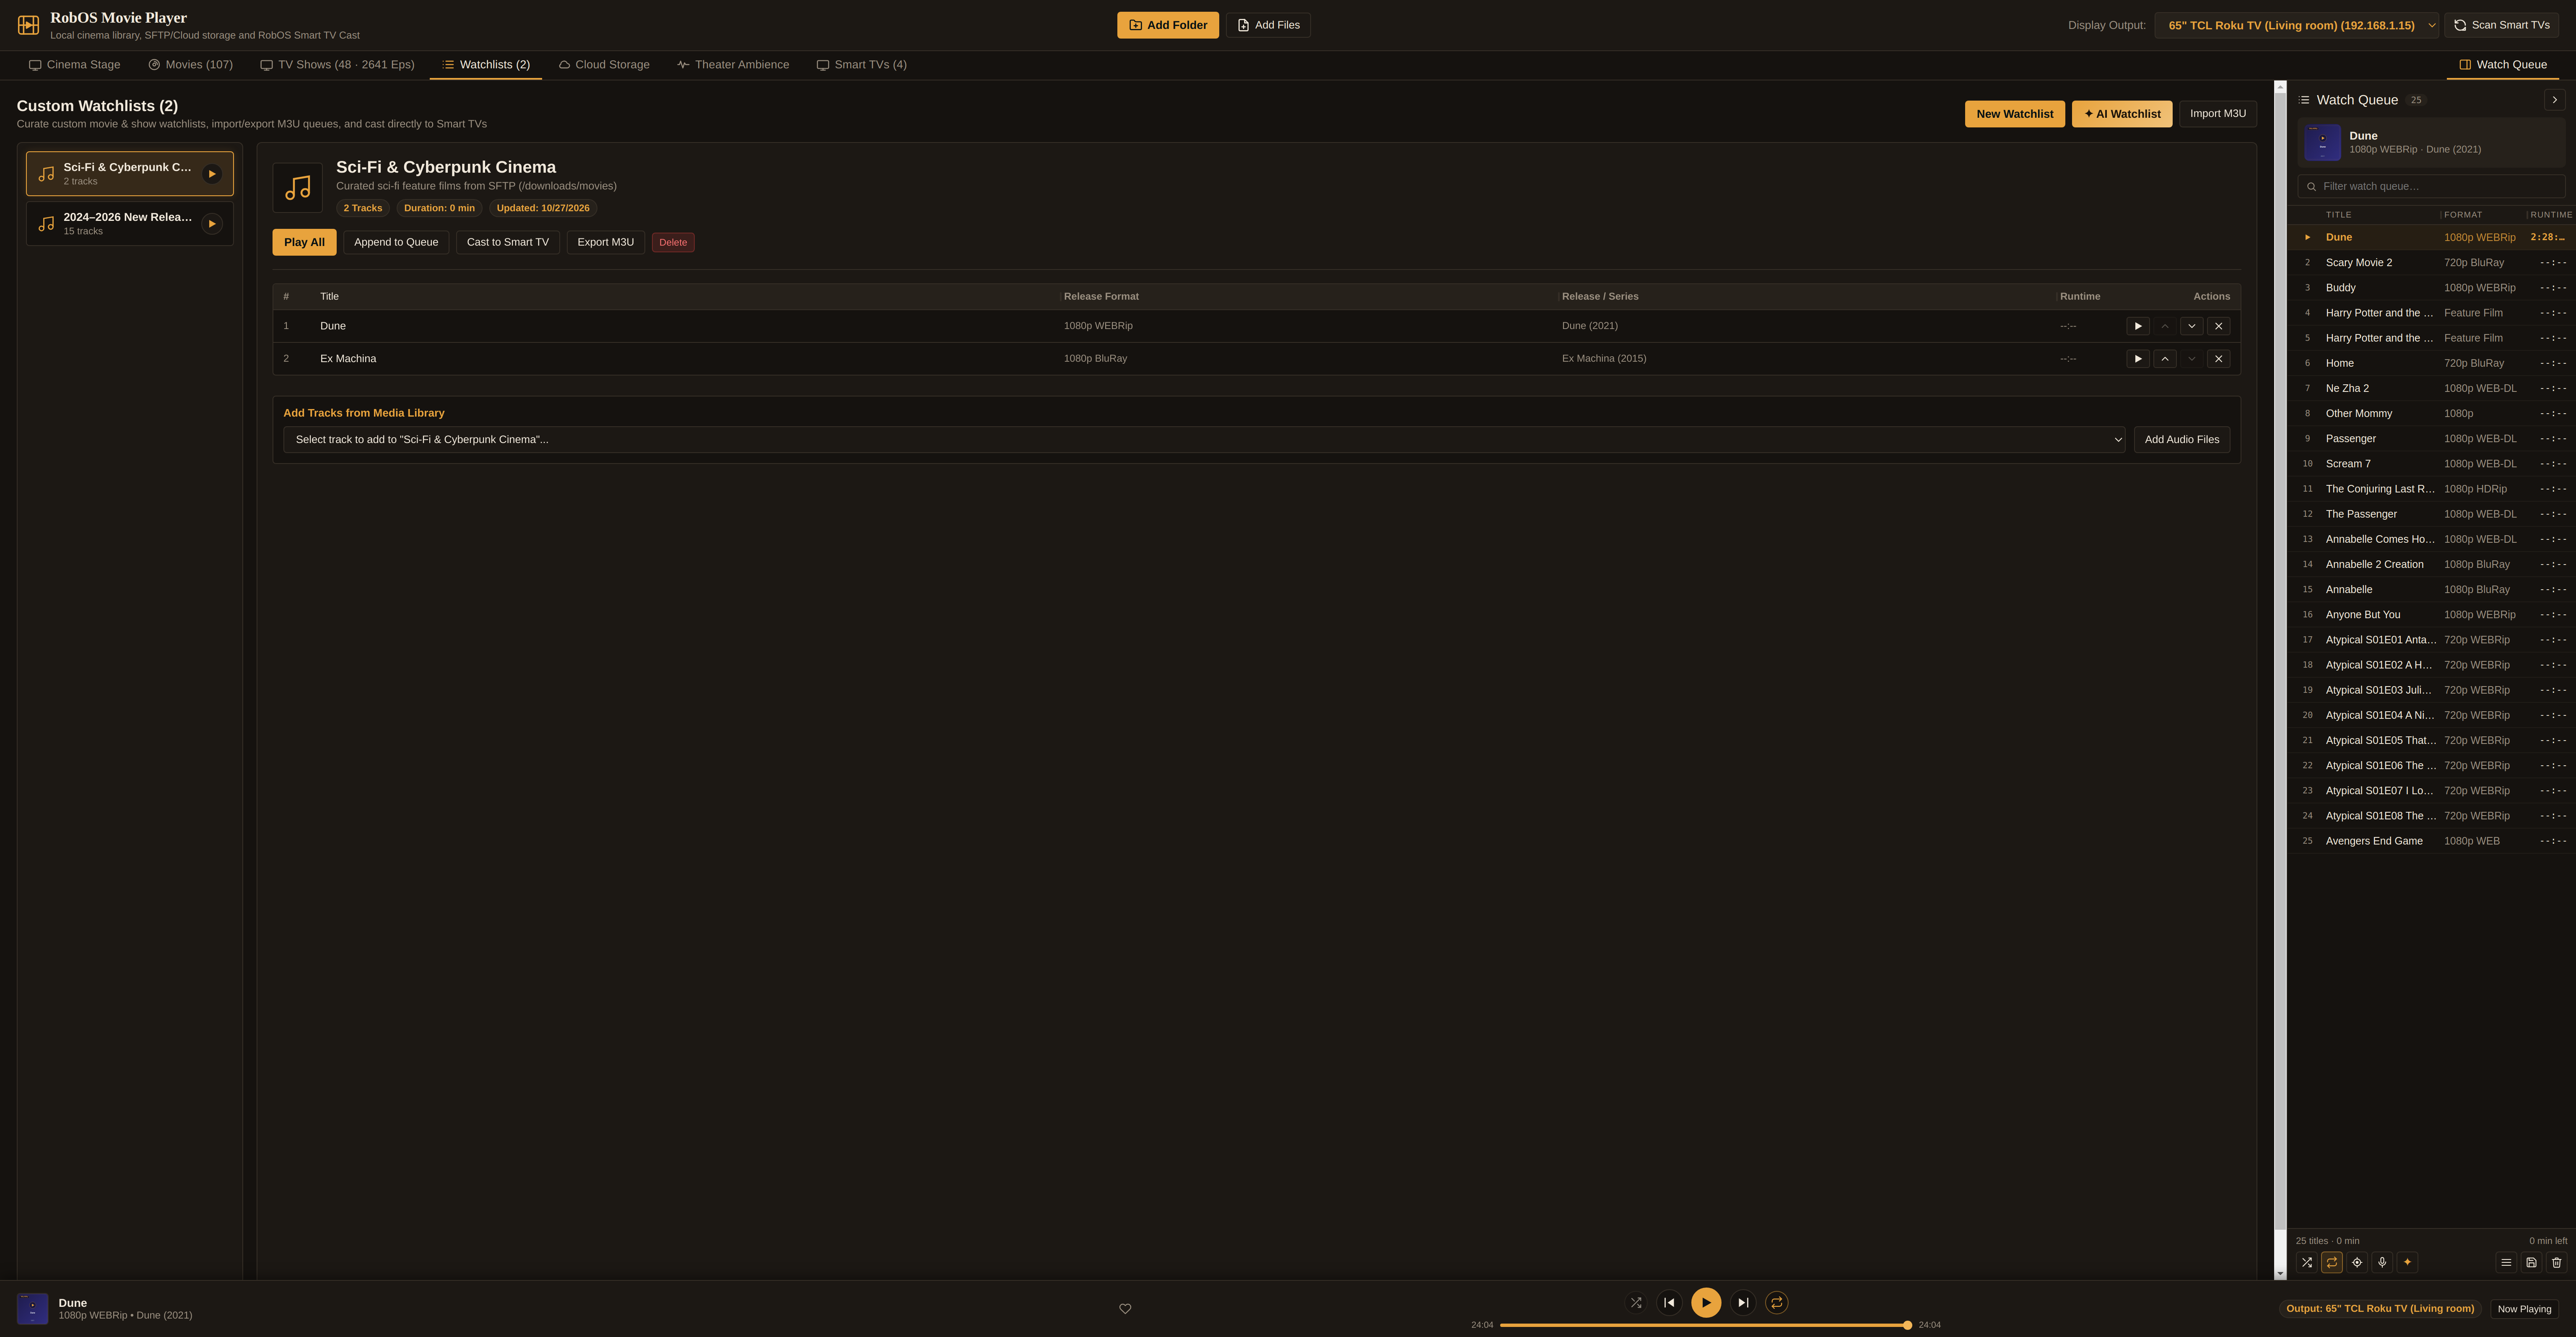Move Dune down with its arrow icon
This screenshot has width=2576, height=1337.
(x=2192, y=326)
